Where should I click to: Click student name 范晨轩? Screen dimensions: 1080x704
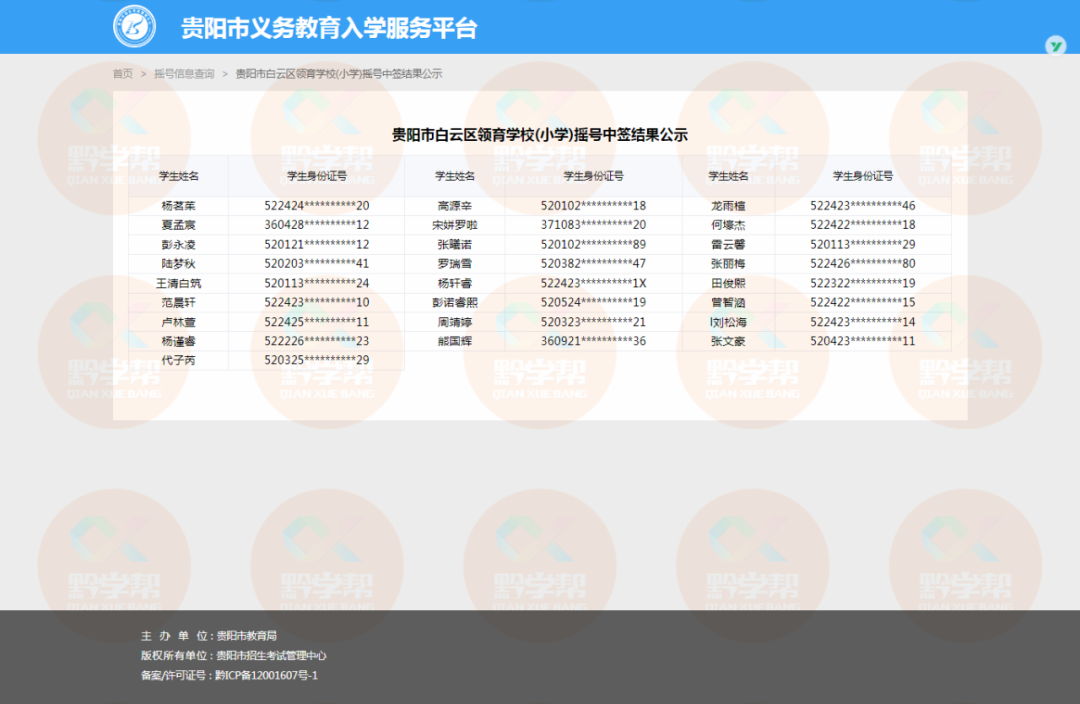178,302
